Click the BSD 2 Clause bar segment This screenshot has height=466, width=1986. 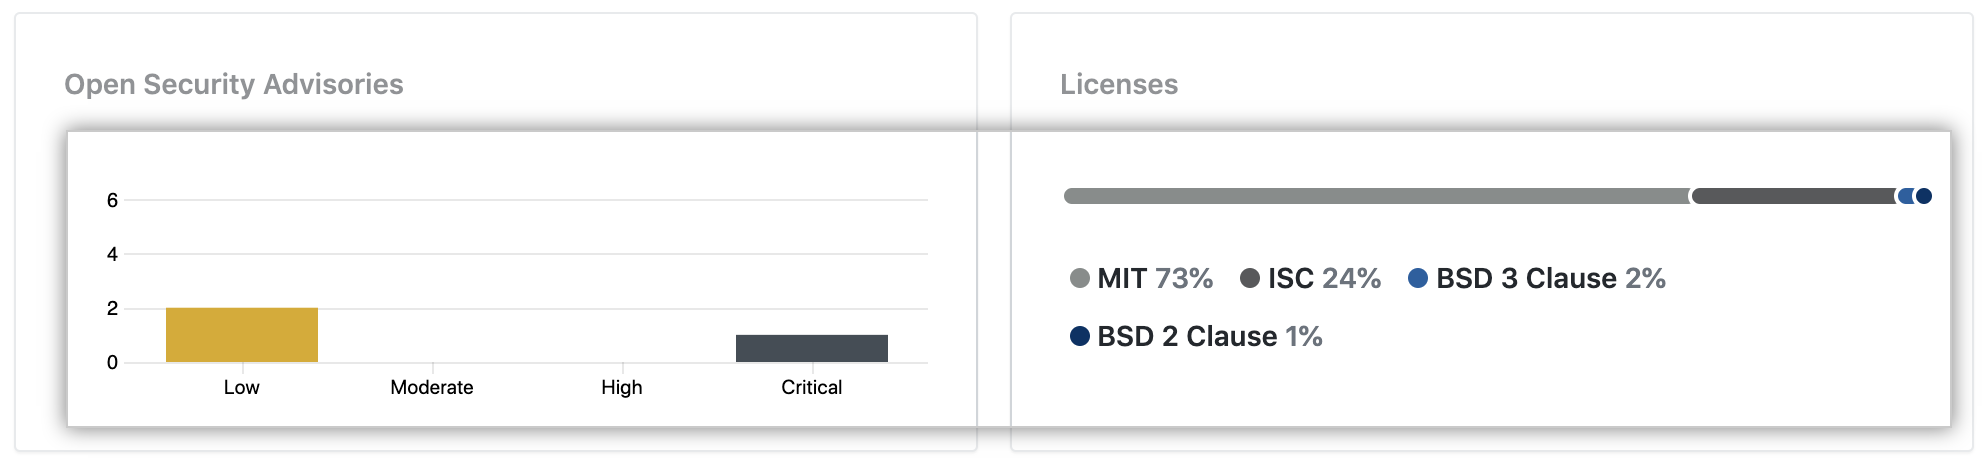1924,196
